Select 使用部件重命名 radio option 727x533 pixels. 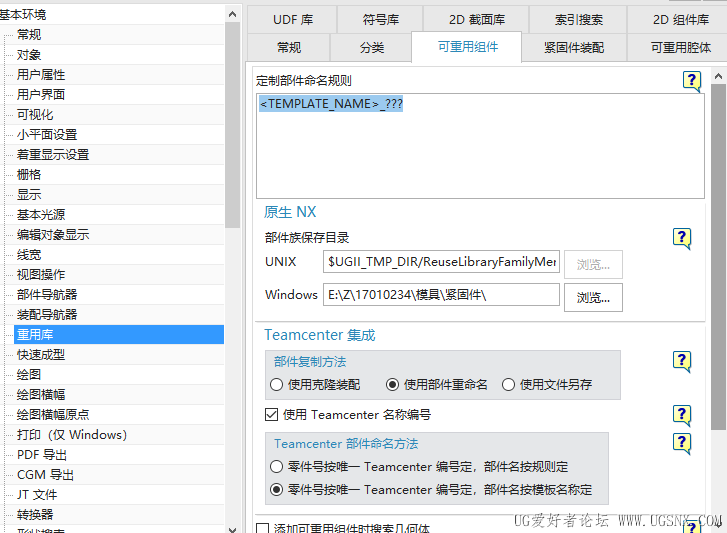click(392, 385)
